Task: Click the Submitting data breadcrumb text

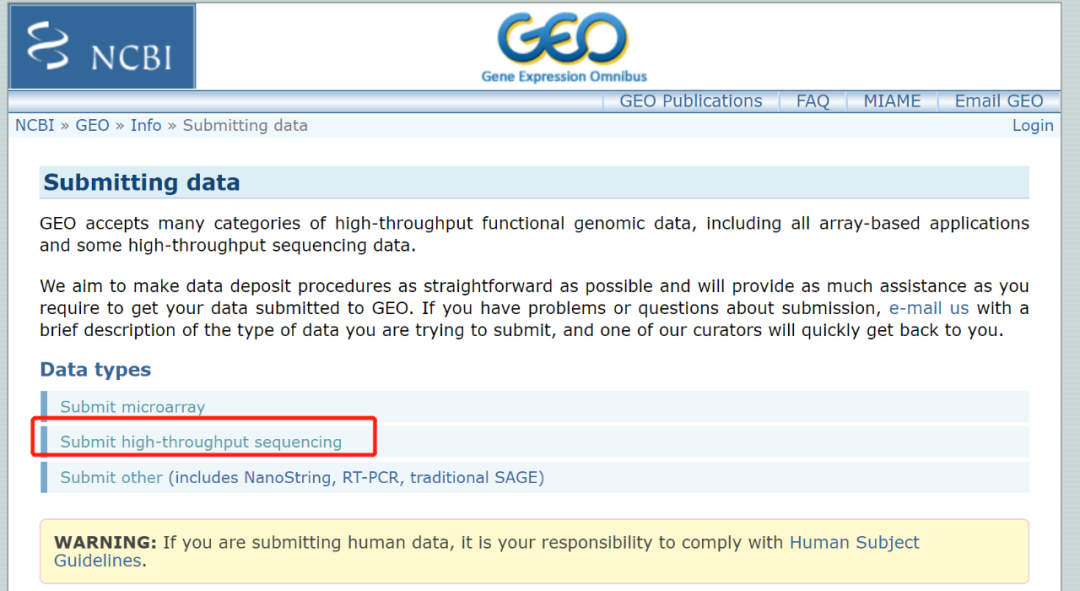Action: [x=245, y=125]
